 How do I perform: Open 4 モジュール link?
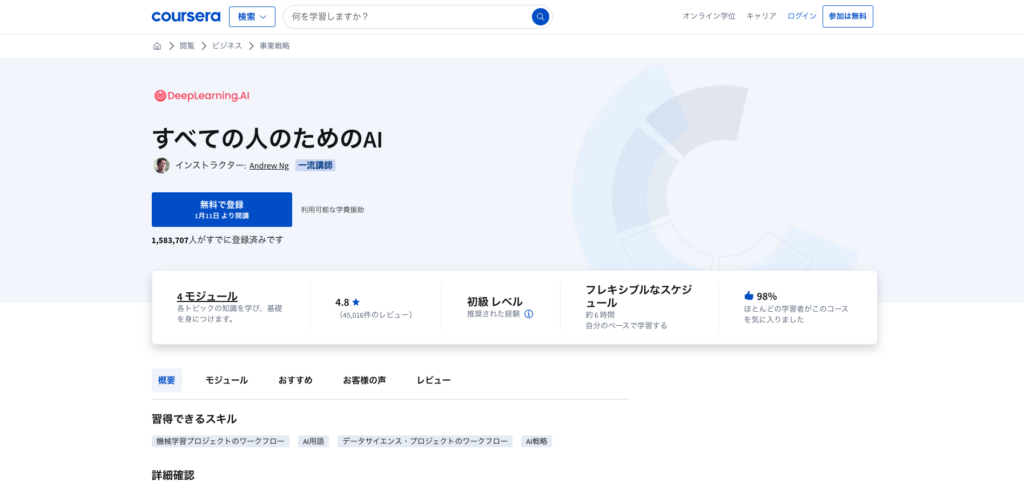click(x=207, y=296)
